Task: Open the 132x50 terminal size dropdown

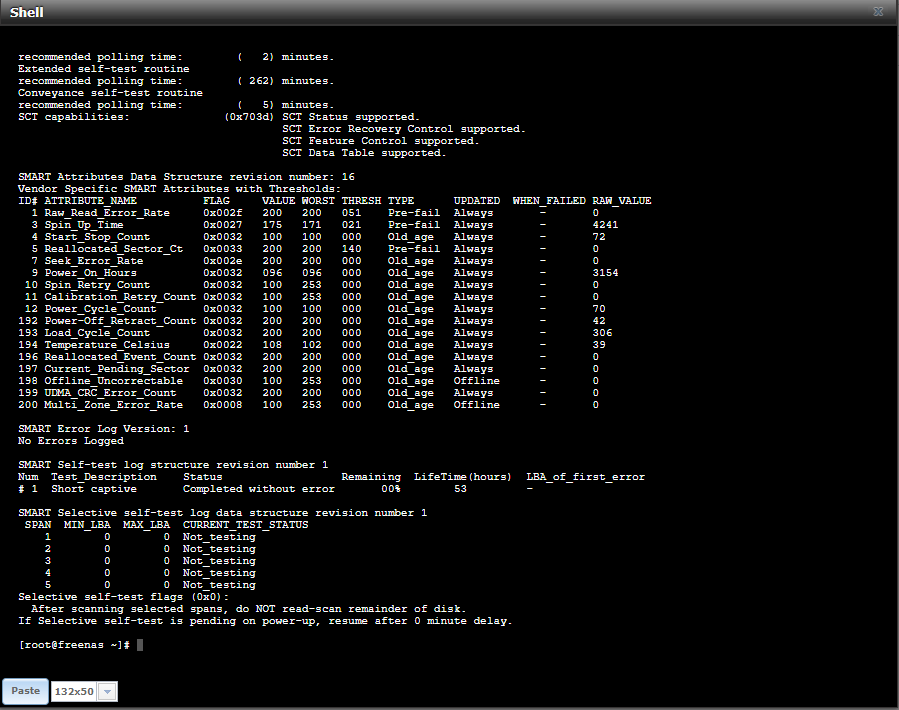Action: (x=107, y=692)
